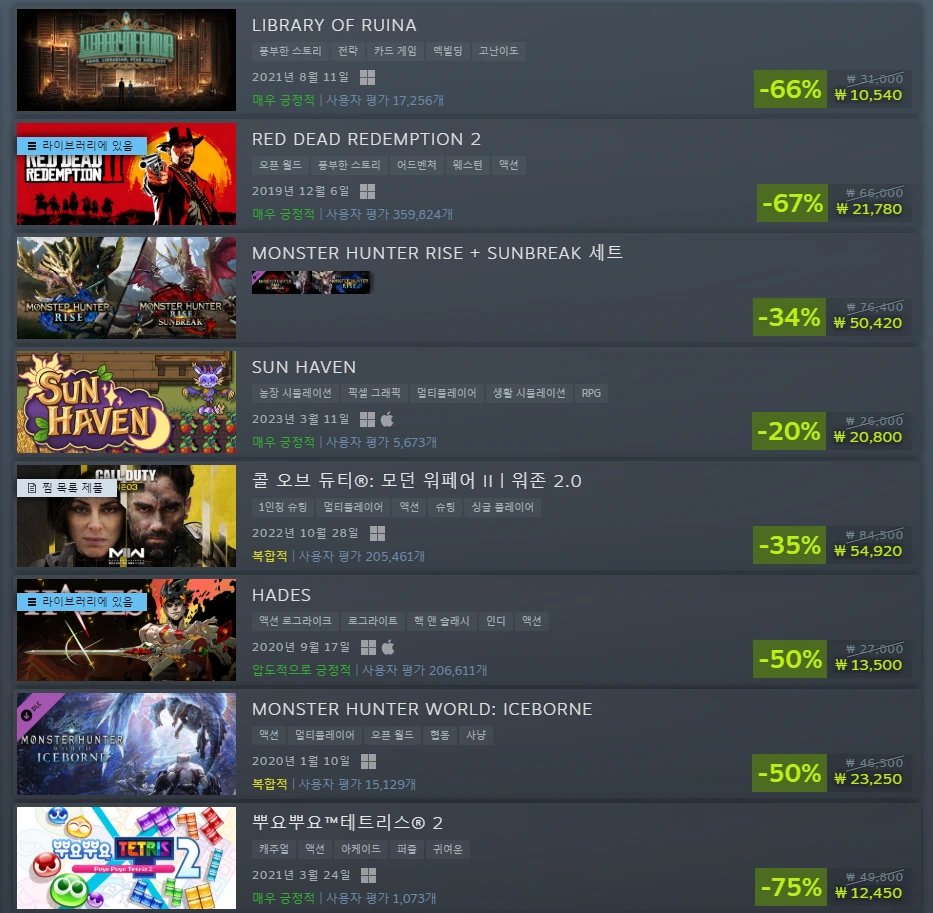Click the Windows icon on Red Dead Redemption 2
The width and height of the screenshot is (933, 913).
point(367,192)
